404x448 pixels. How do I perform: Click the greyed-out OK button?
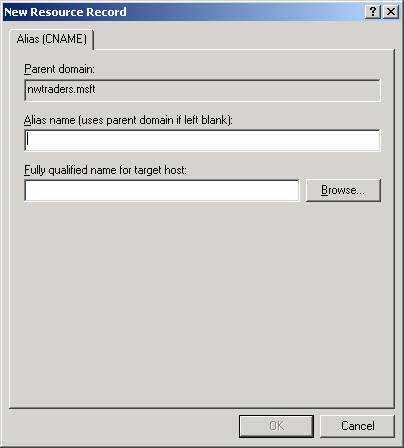(276, 426)
